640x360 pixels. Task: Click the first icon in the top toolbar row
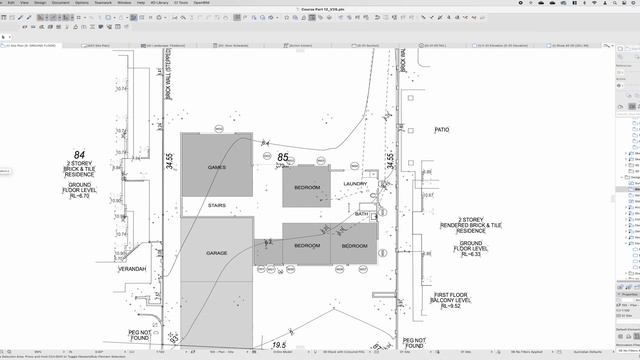[x=4, y=18]
